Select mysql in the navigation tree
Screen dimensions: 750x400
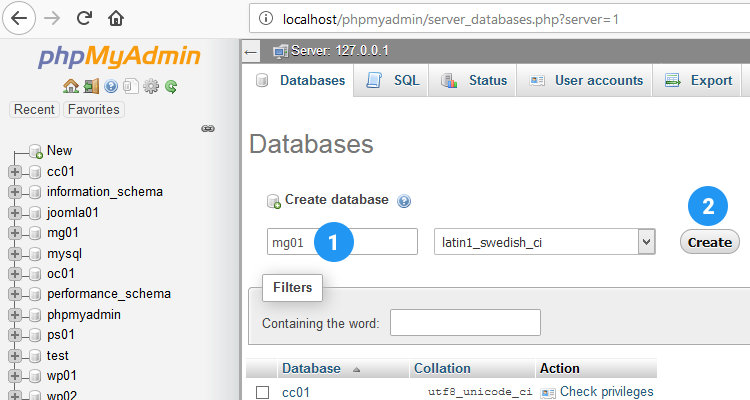click(65, 254)
